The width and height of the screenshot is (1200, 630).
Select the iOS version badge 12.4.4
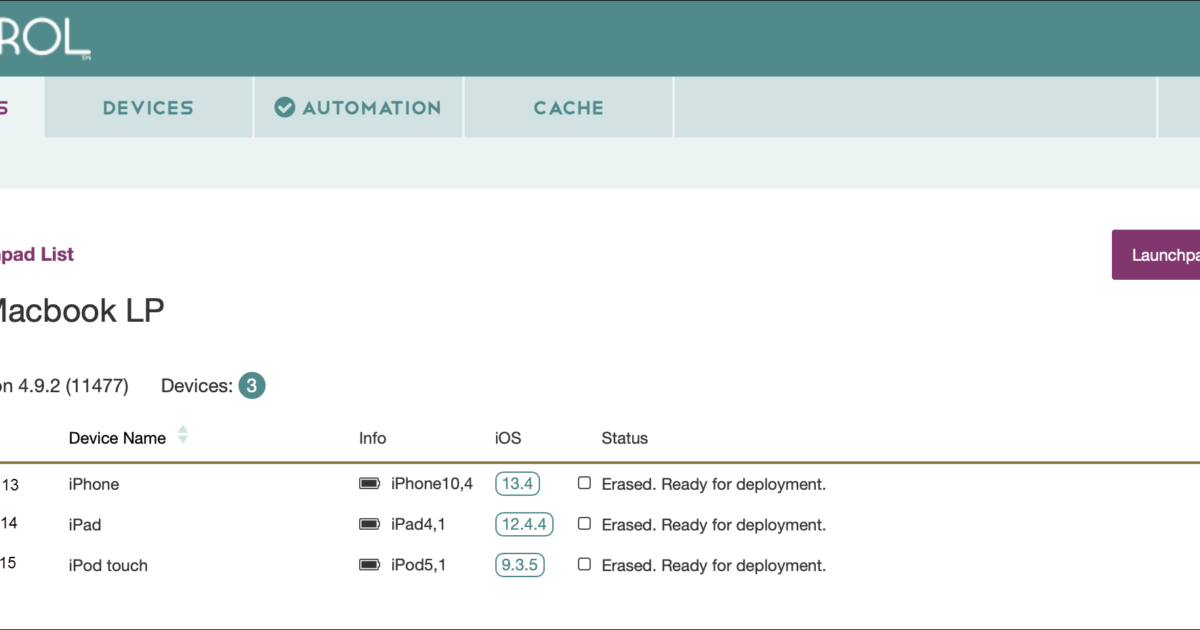[x=524, y=523]
